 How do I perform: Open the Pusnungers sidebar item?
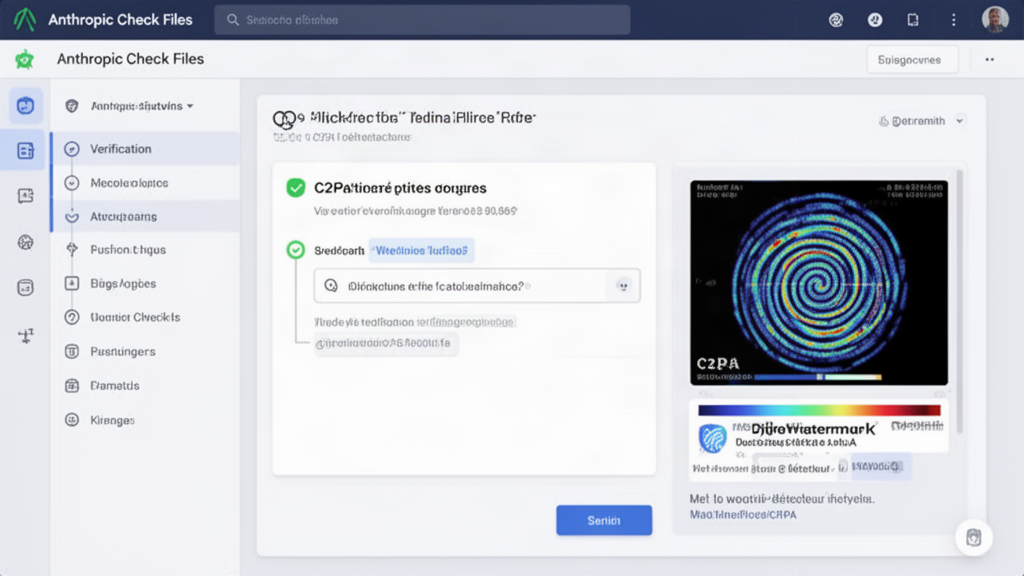point(145,351)
